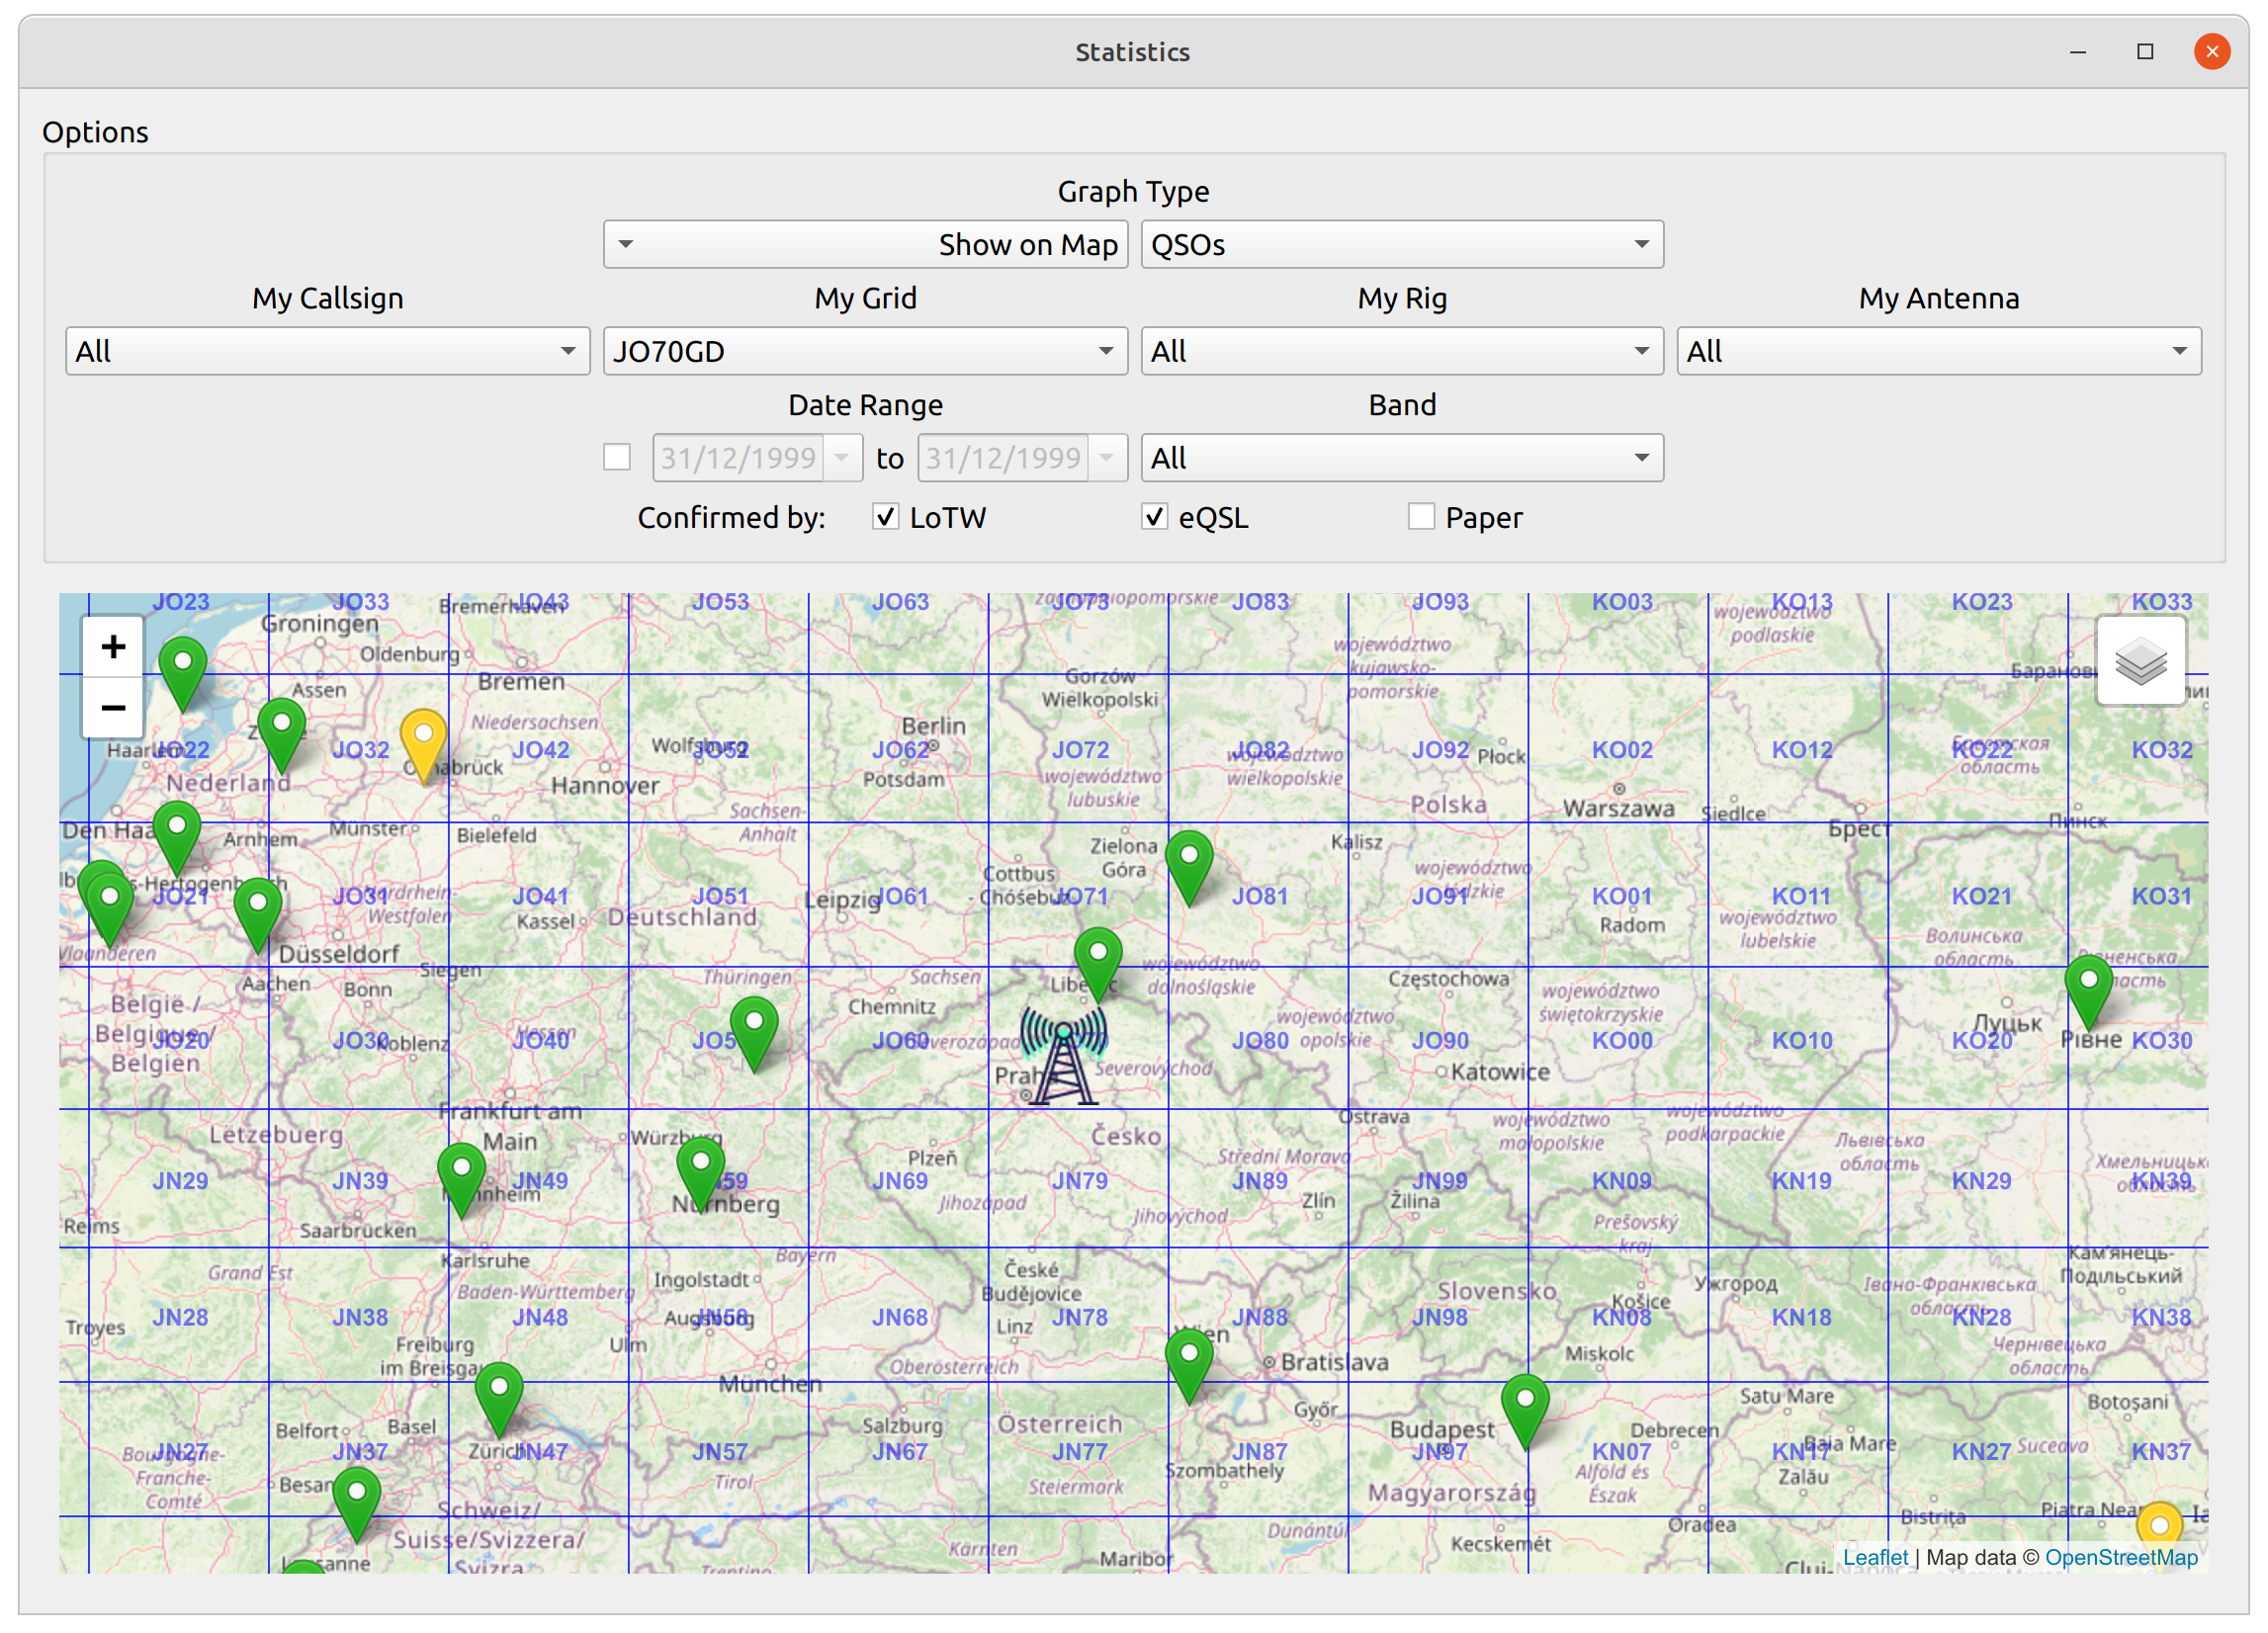The width and height of the screenshot is (2268, 1633).
Task: Open the OpenStreetMap attribution link
Action: pos(2121,1557)
